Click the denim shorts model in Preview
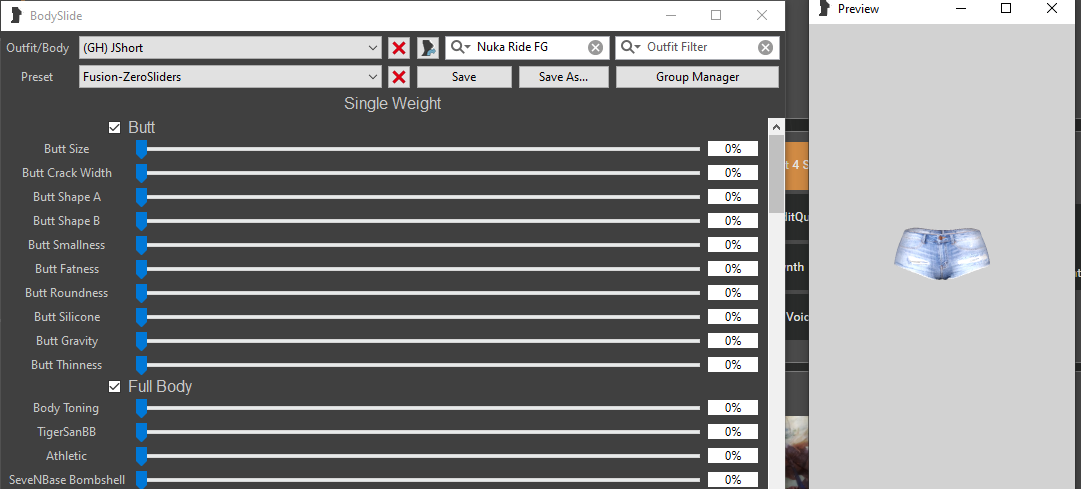1081x489 pixels. 942,255
